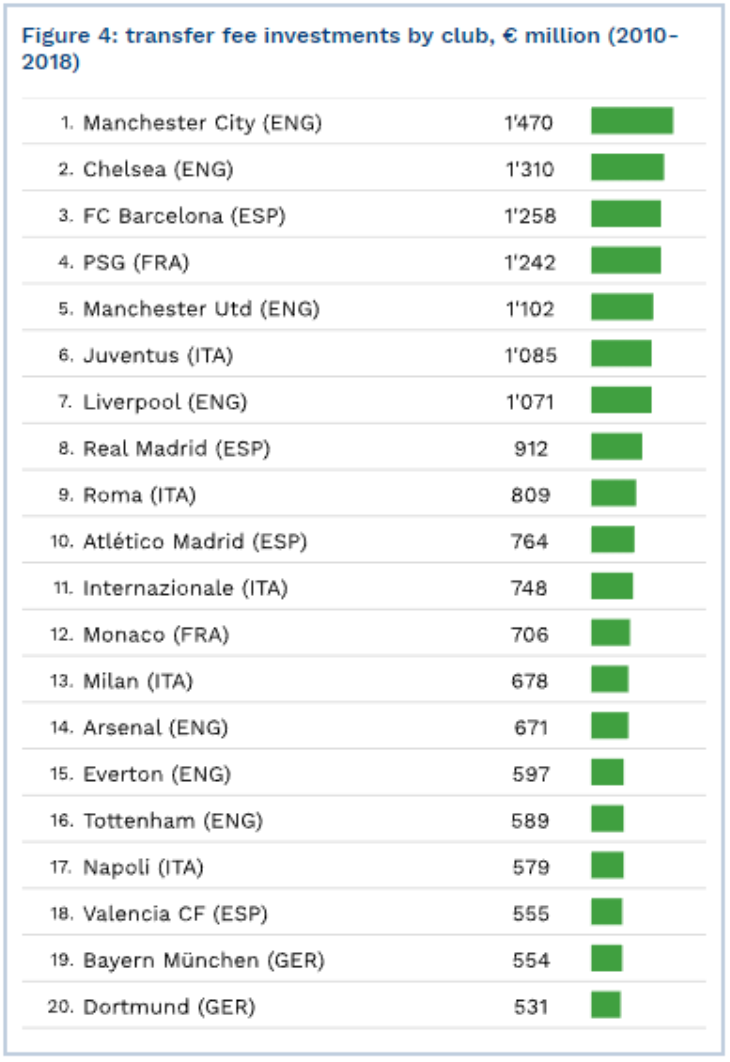
Task: Click the Manchester Utd (ENG) label
Action: tap(201, 309)
